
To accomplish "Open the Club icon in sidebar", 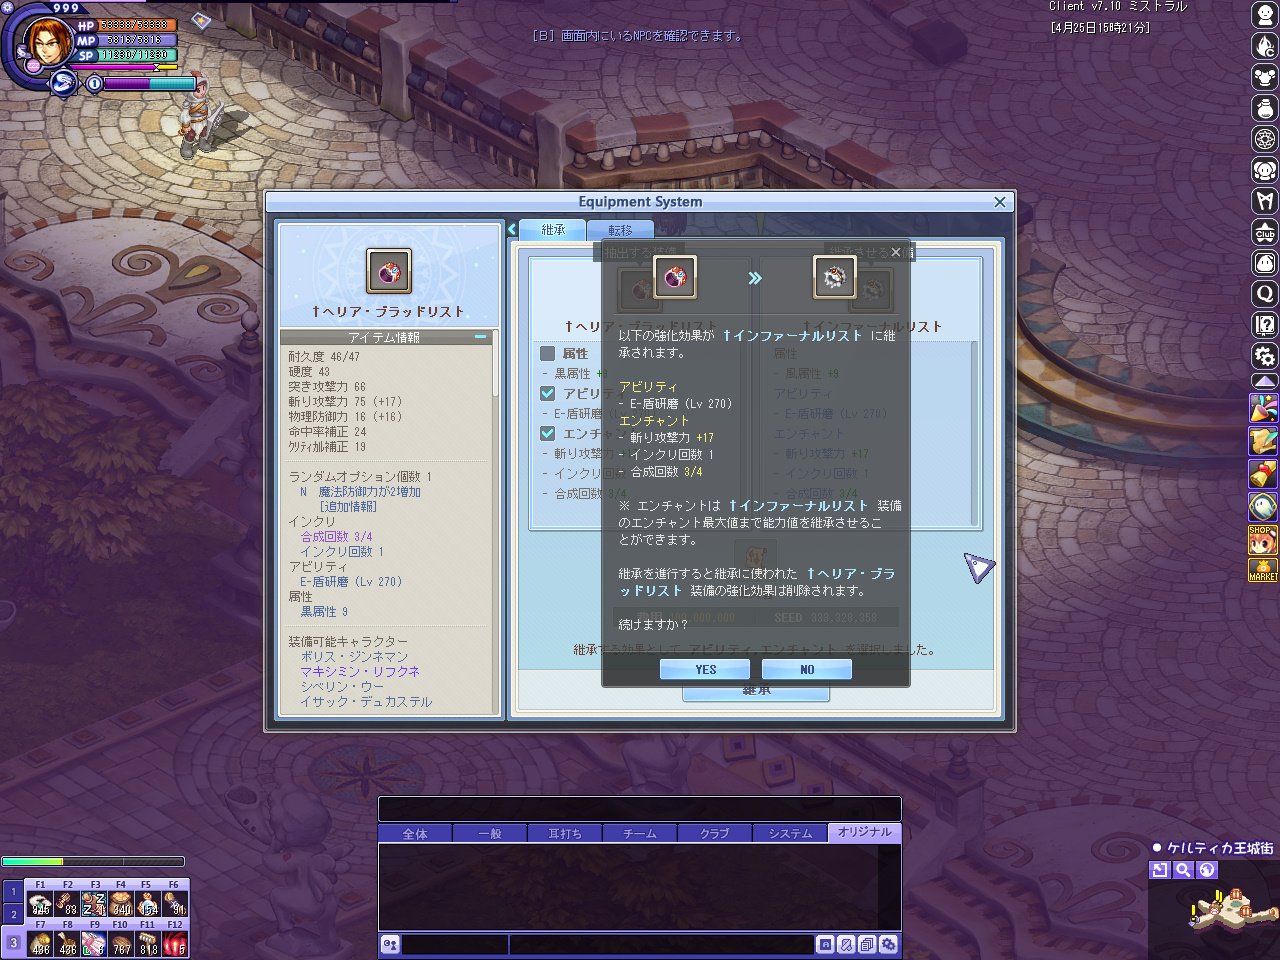I will pos(1265,232).
